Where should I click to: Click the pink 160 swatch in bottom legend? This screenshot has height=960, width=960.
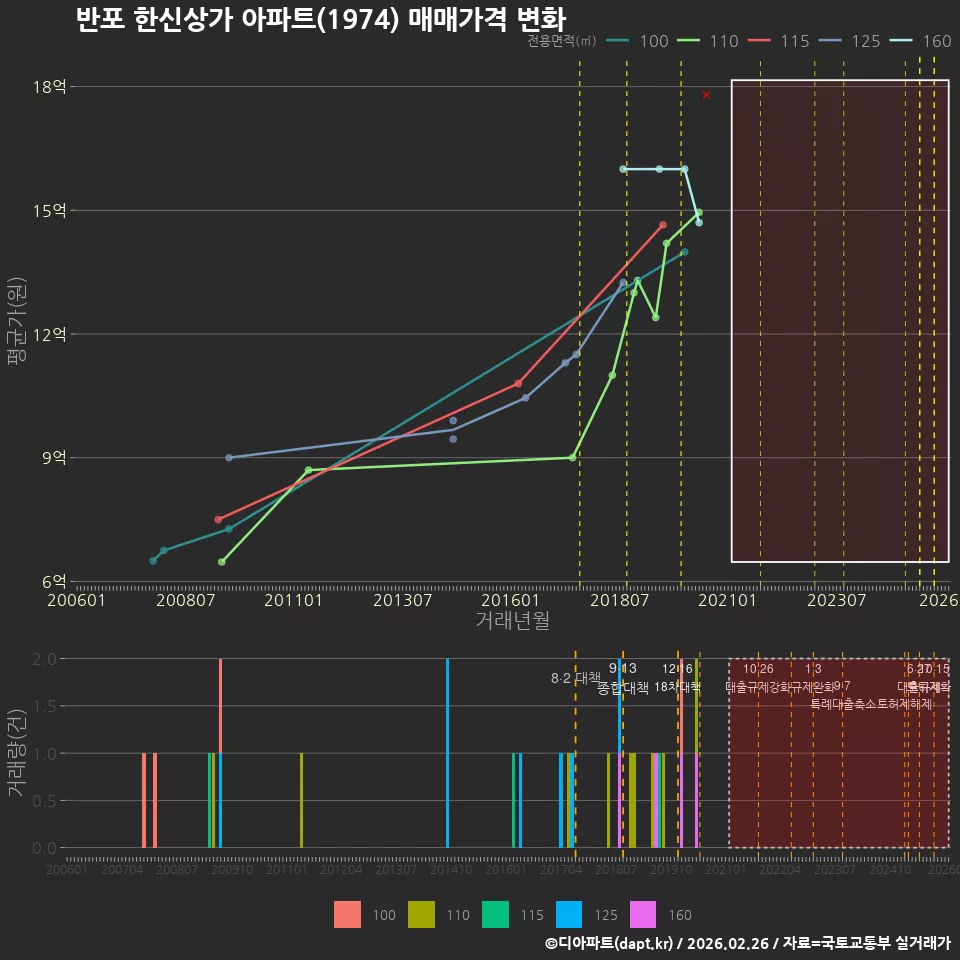[x=643, y=915]
